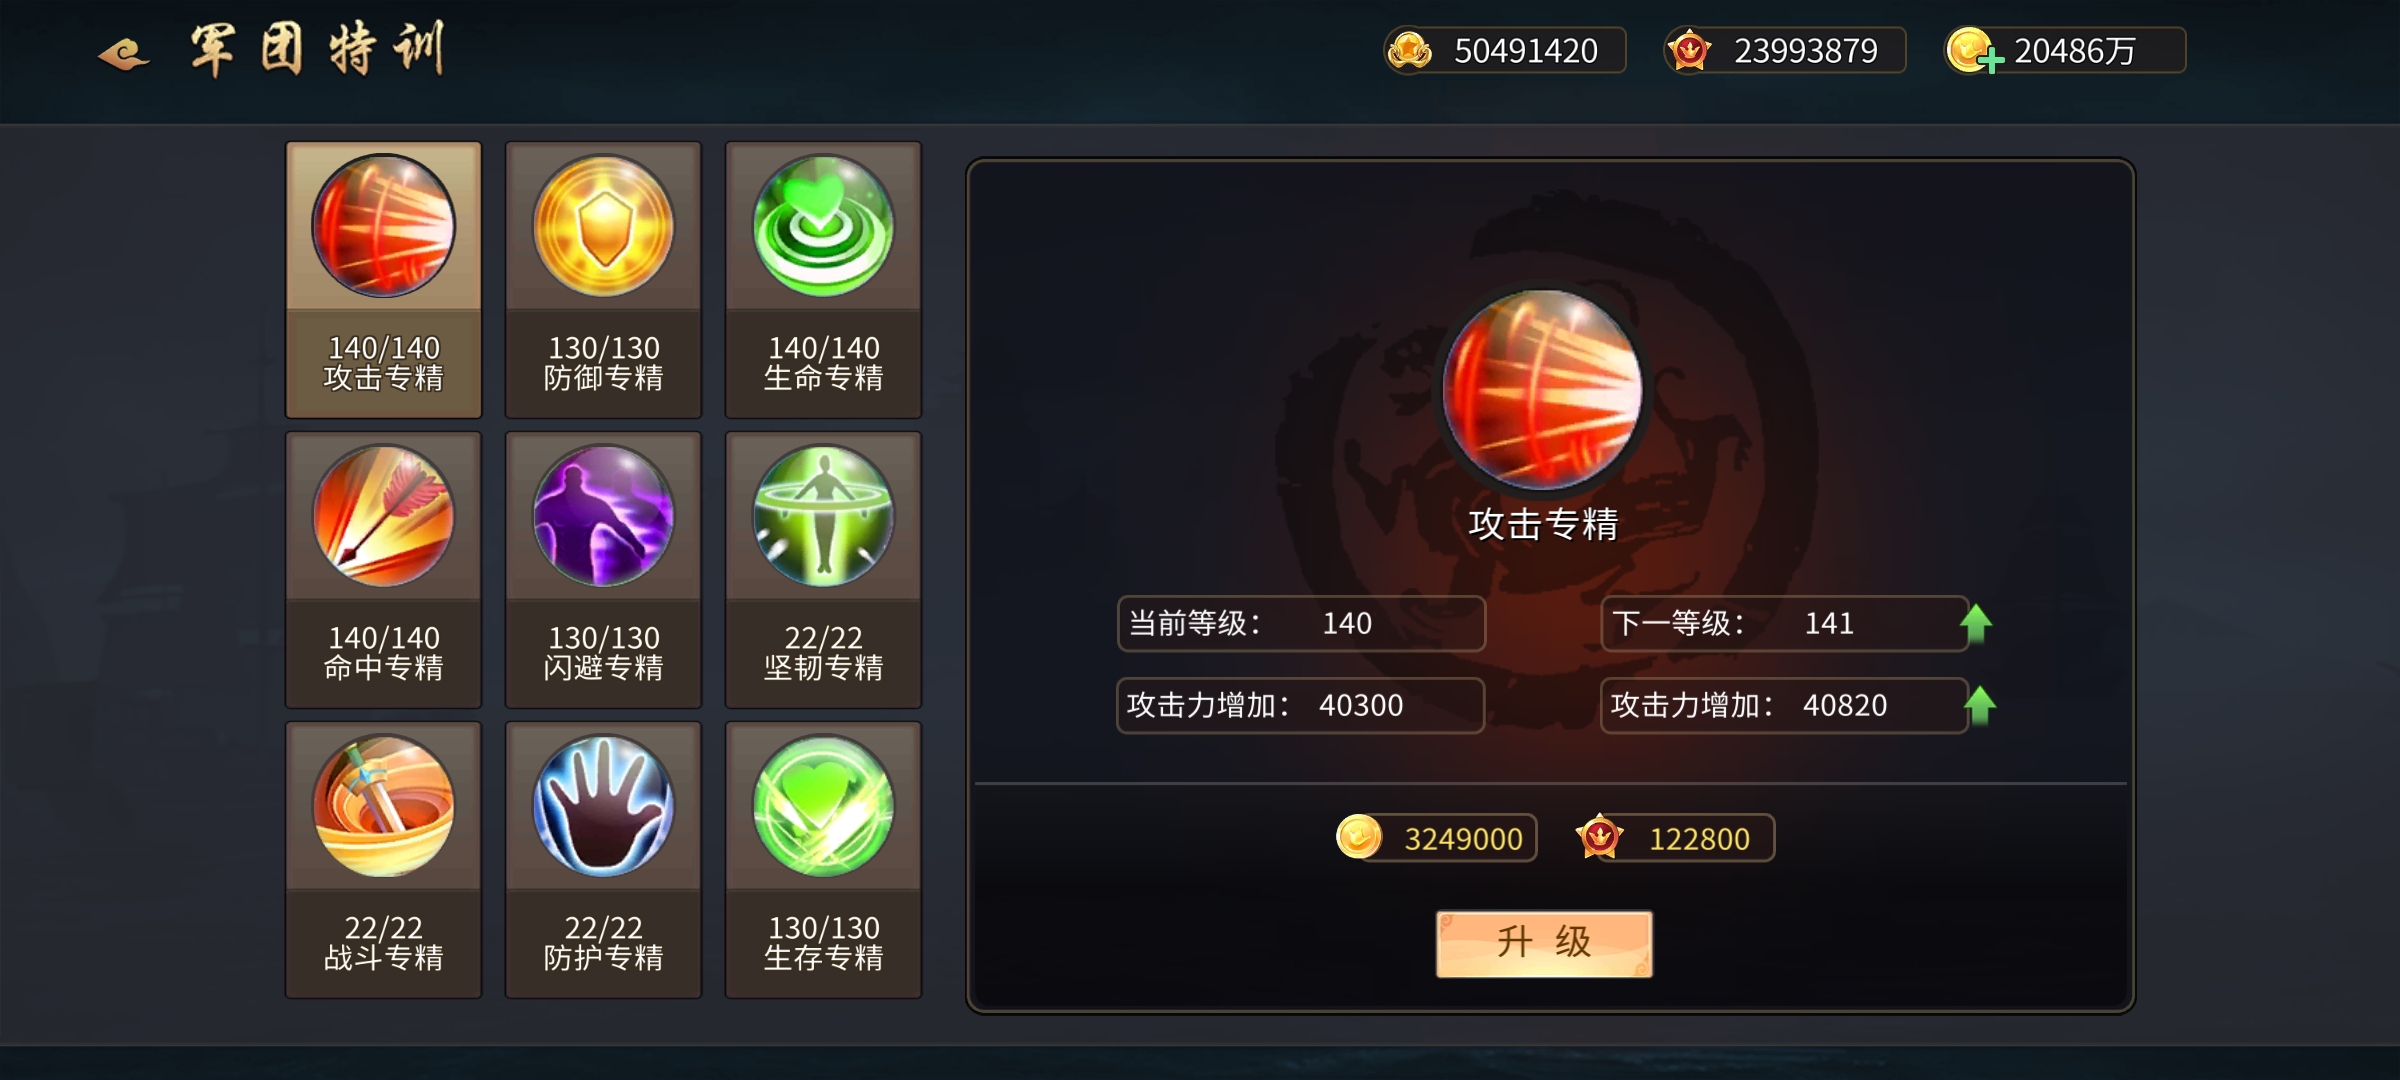Image resolution: width=2400 pixels, height=1080 pixels.
Task: Click the green arrow beside 攻击力增加 40820
Action: 1980,706
